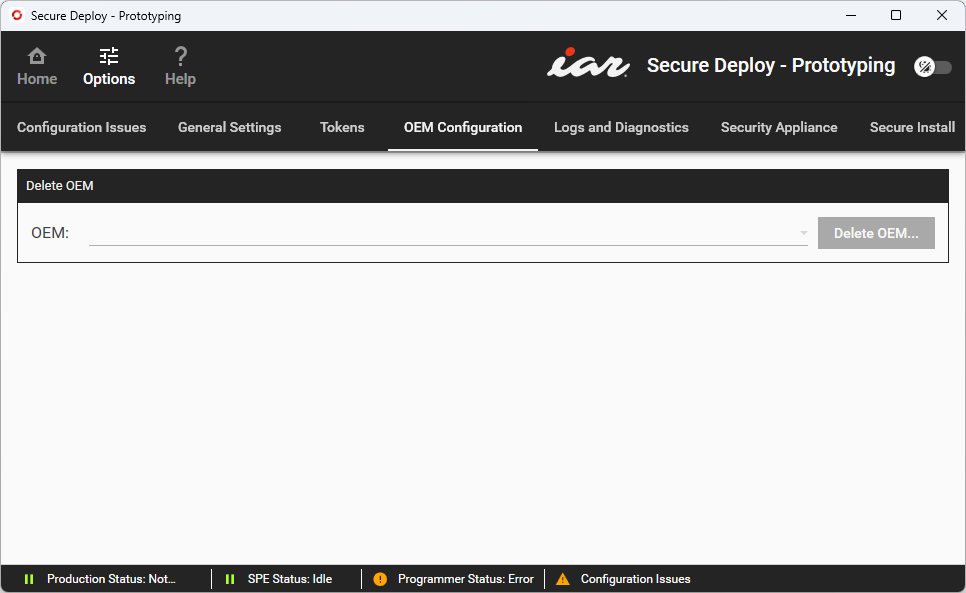Click the Secure Deploy app icon in titlebar

click(16, 15)
